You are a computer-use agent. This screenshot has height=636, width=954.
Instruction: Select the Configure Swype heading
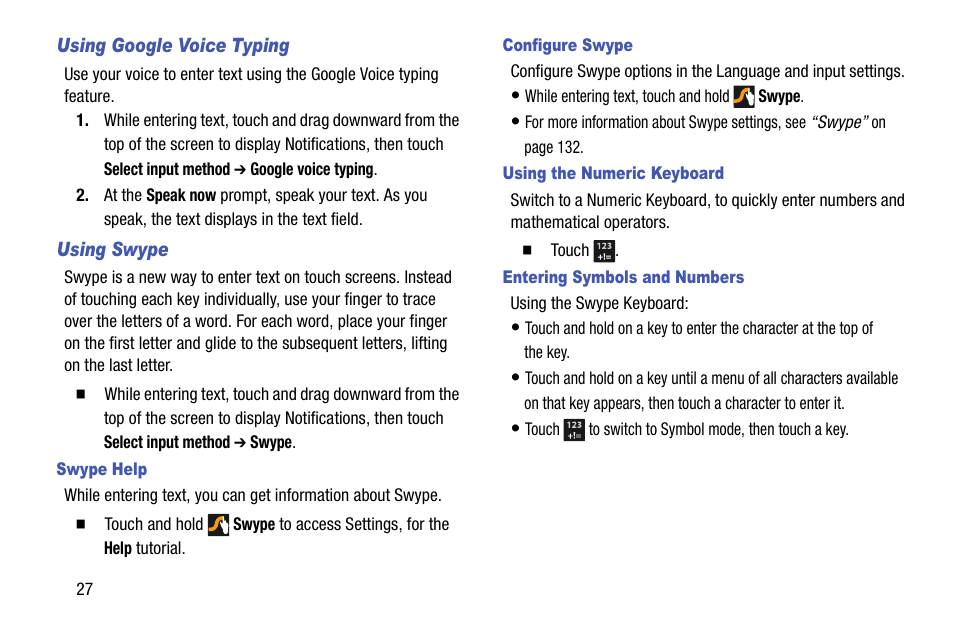click(567, 45)
